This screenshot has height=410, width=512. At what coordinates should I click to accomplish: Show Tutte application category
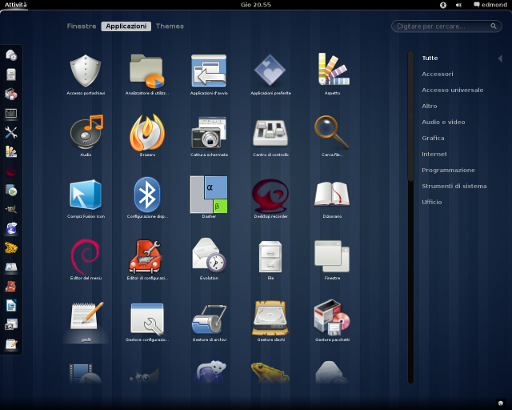point(430,58)
